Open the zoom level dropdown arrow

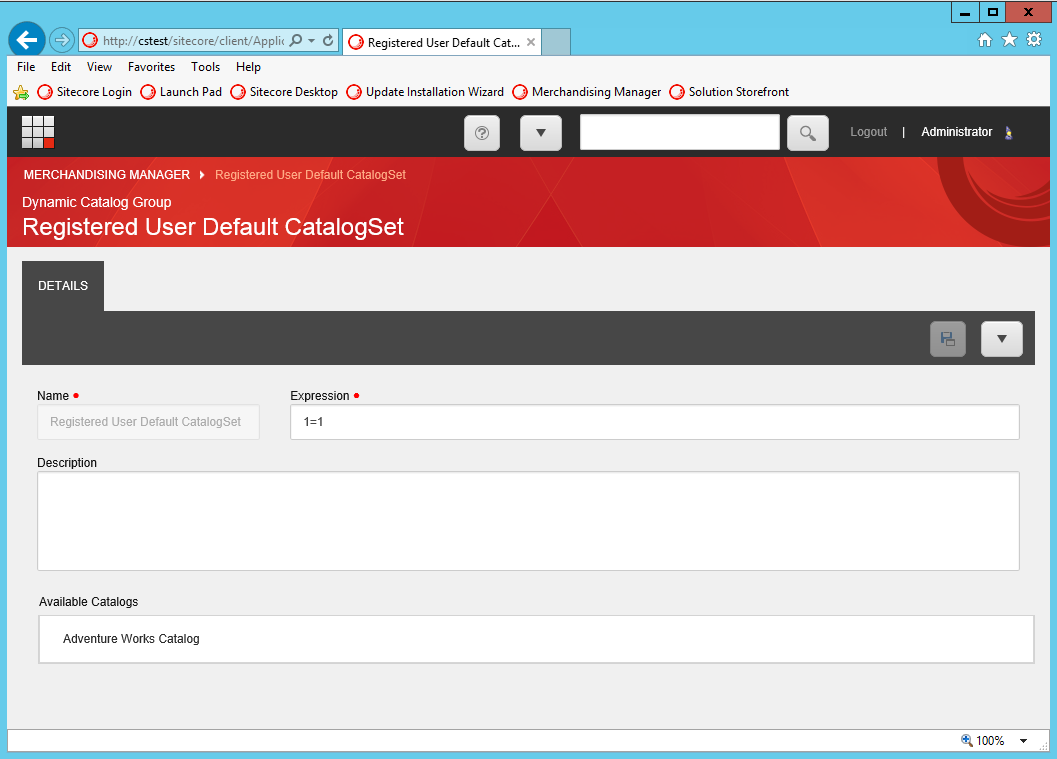[x=1023, y=741]
